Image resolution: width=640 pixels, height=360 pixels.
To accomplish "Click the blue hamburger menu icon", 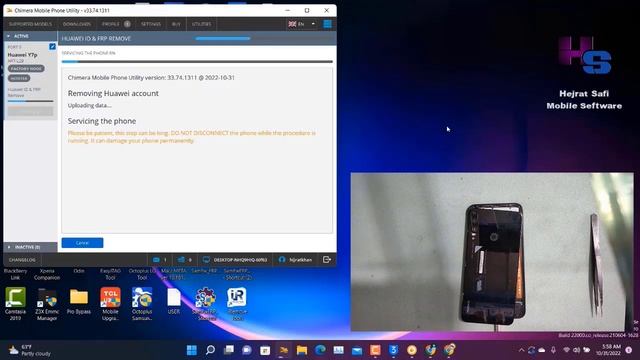I will (327, 24).
